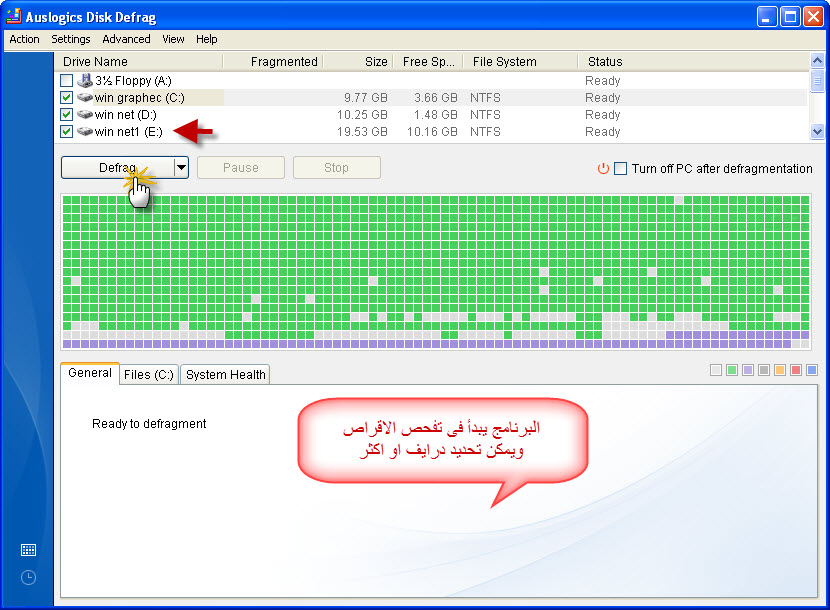Click the floppy drive icon for A:
Image resolution: width=830 pixels, height=610 pixels.
tap(85, 80)
